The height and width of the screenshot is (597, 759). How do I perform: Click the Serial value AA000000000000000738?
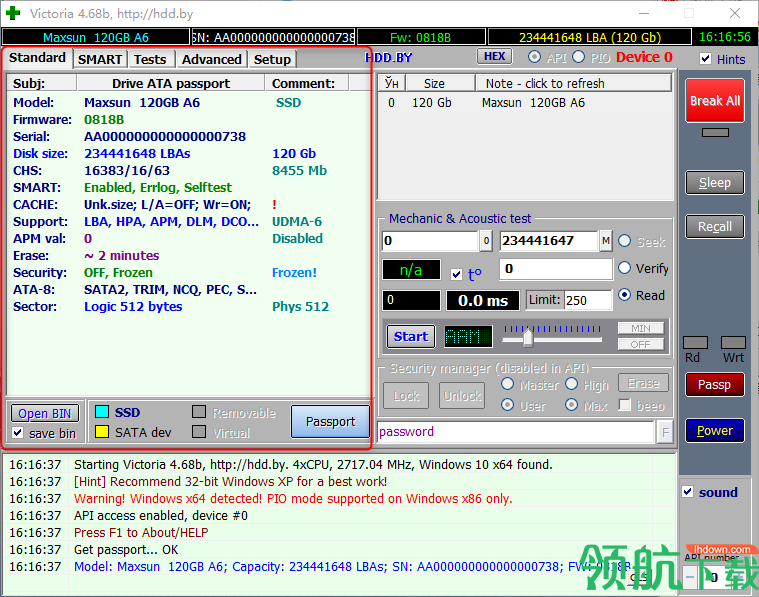(165, 137)
